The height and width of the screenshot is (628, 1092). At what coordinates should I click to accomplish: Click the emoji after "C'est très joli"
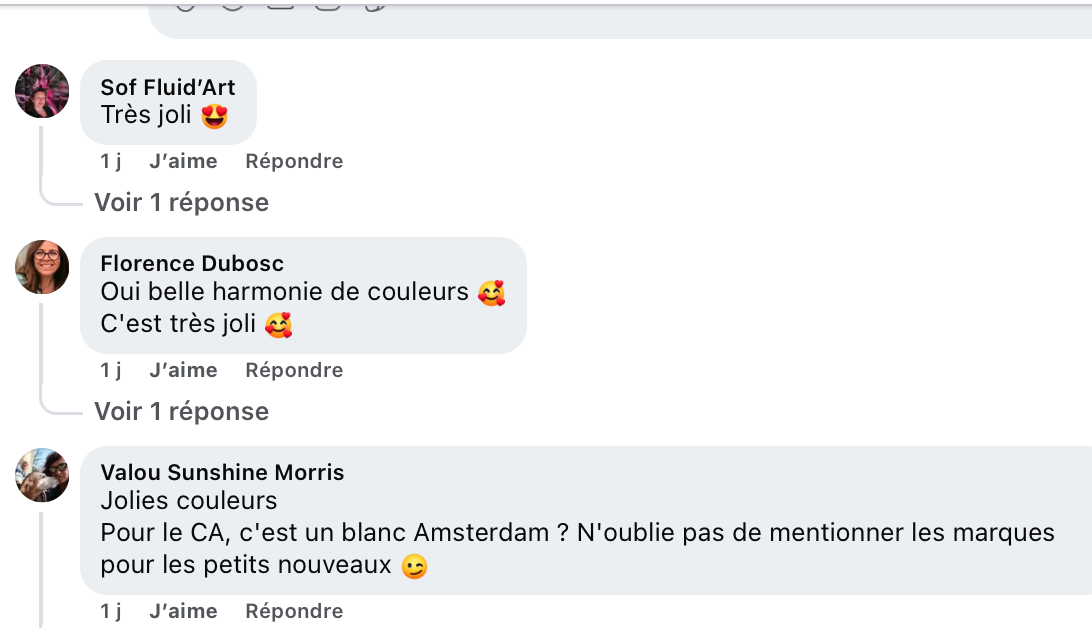click(x=278, y=325)
